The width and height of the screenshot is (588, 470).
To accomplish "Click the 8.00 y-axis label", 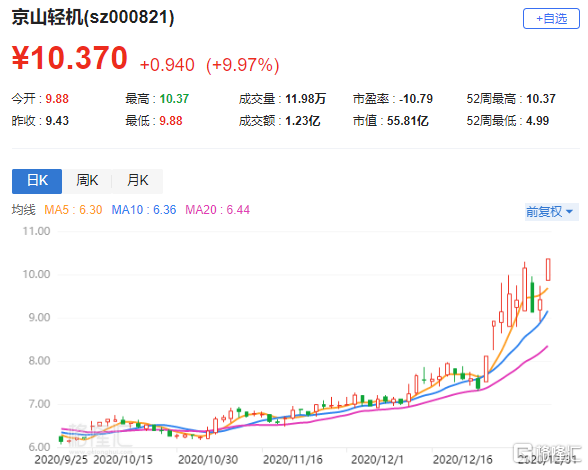I will (39, 361).
